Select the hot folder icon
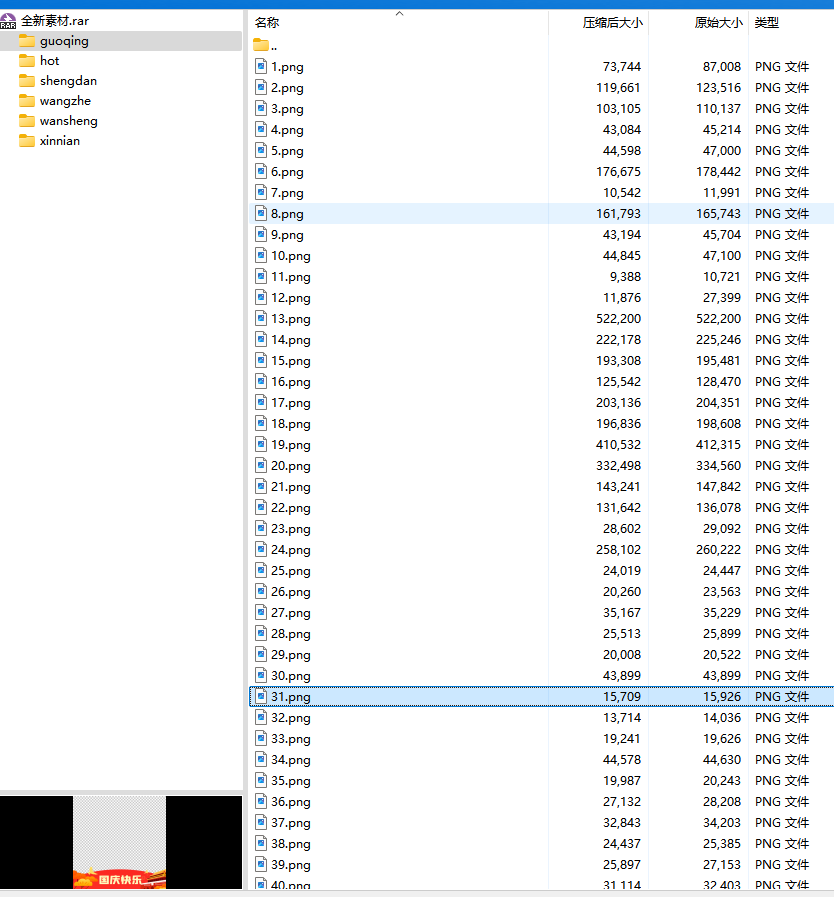The image size is (834, 897). point(27,61)
